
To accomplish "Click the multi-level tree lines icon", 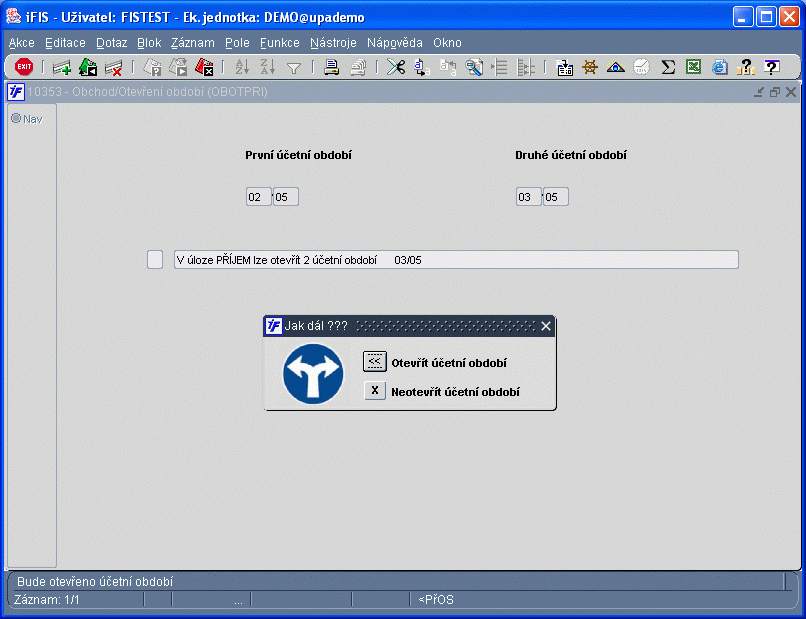I will tap(525, 67).
